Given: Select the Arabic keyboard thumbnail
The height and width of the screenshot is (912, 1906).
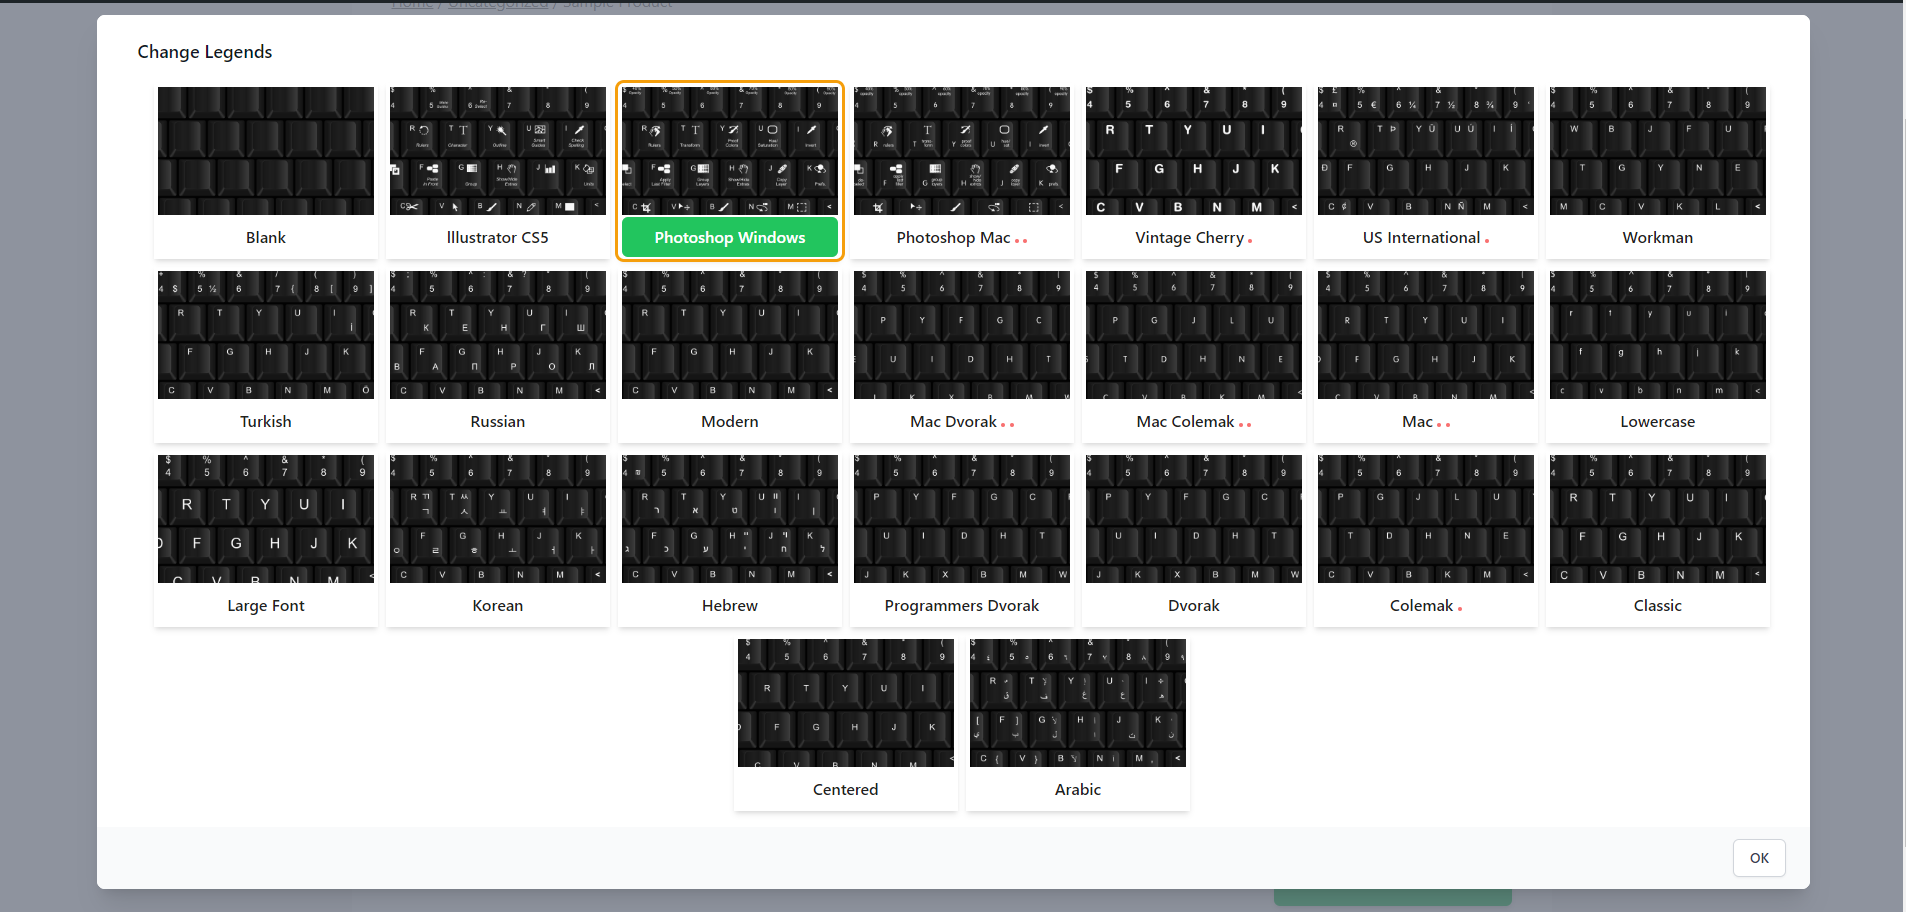Looking at the screenshot, I should (1078, 703).
